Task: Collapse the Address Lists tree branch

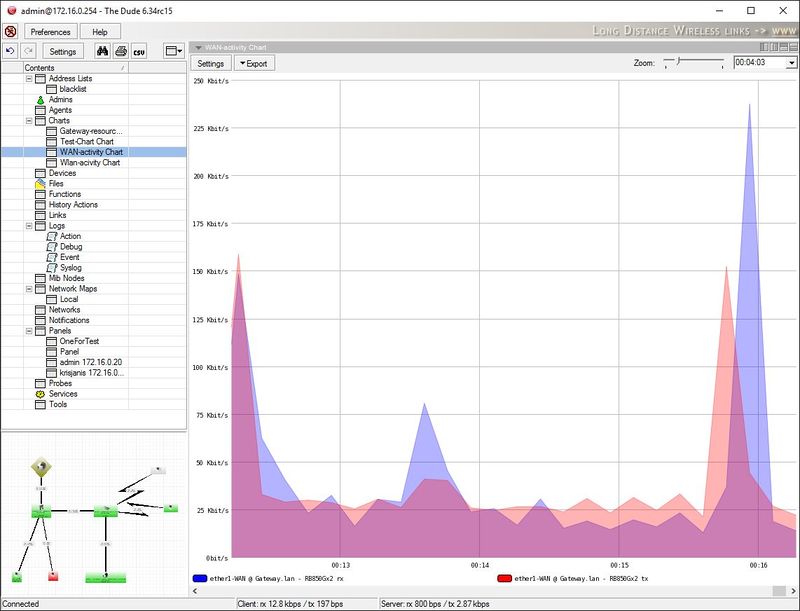Action: point(29,79)
